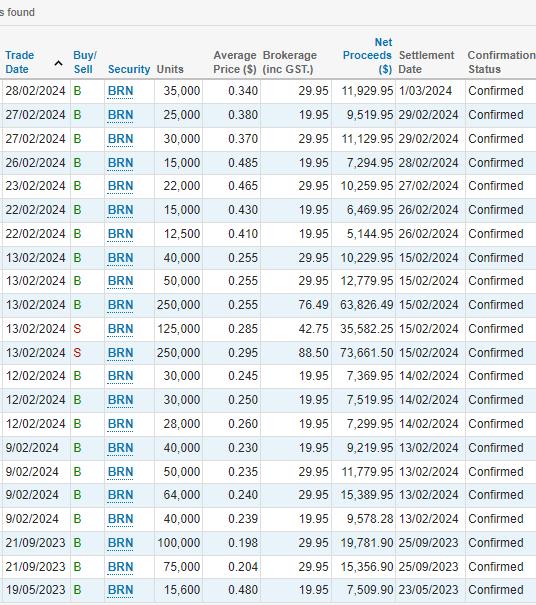The width and height of the screenshot is (536, 605).
Task: Click S indicator in 125,000 units row
Action: tap(77, 329)
